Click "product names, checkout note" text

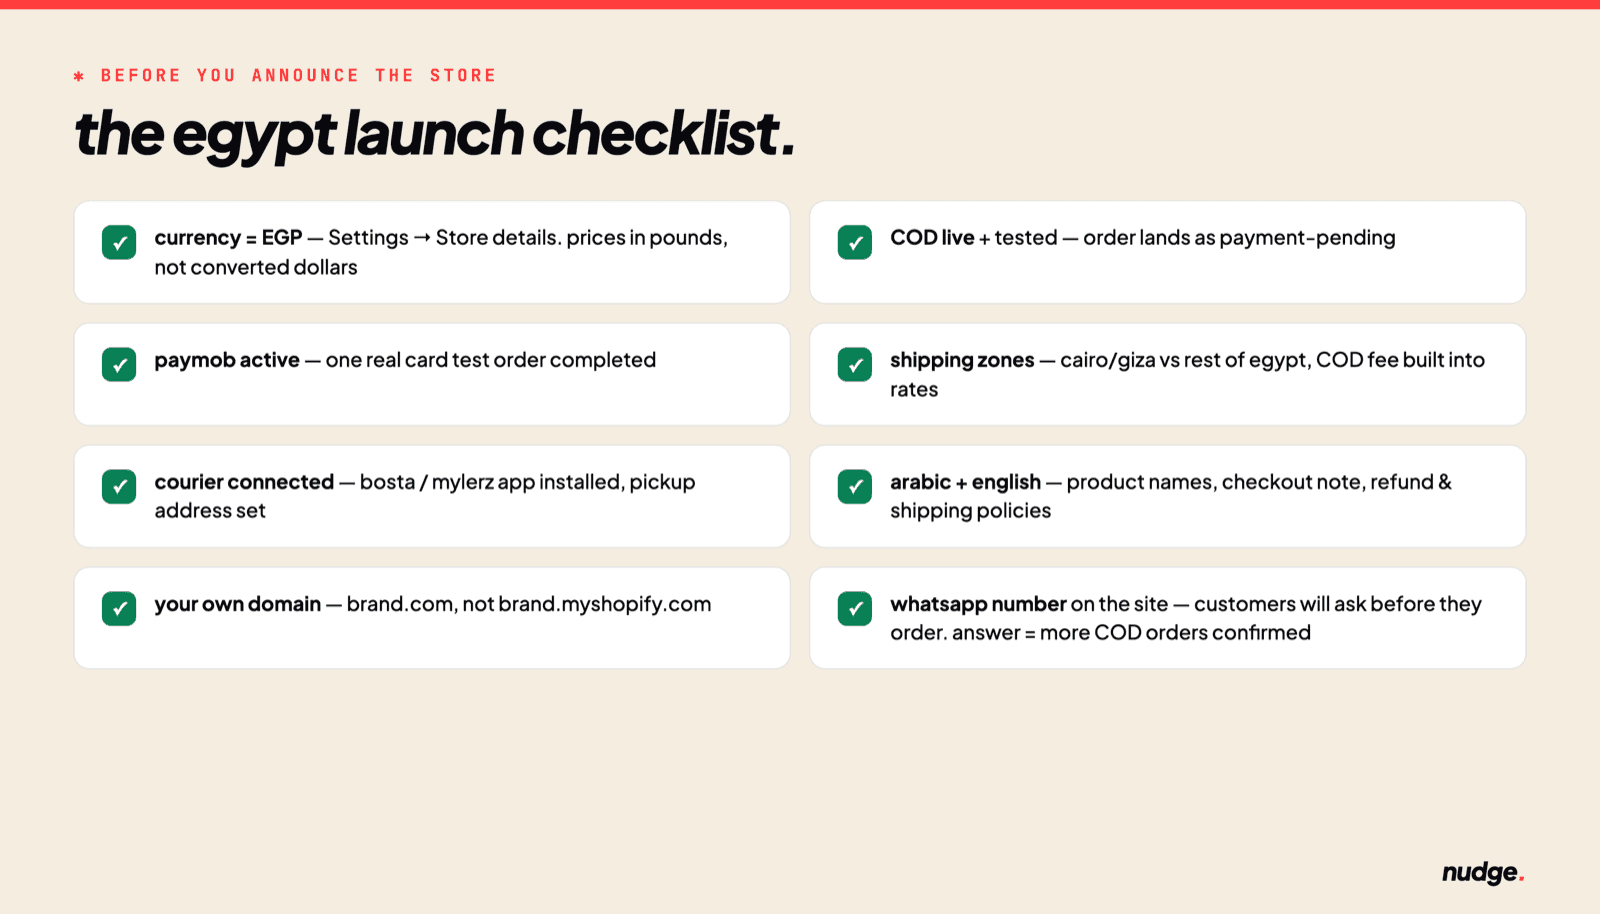1214,482
